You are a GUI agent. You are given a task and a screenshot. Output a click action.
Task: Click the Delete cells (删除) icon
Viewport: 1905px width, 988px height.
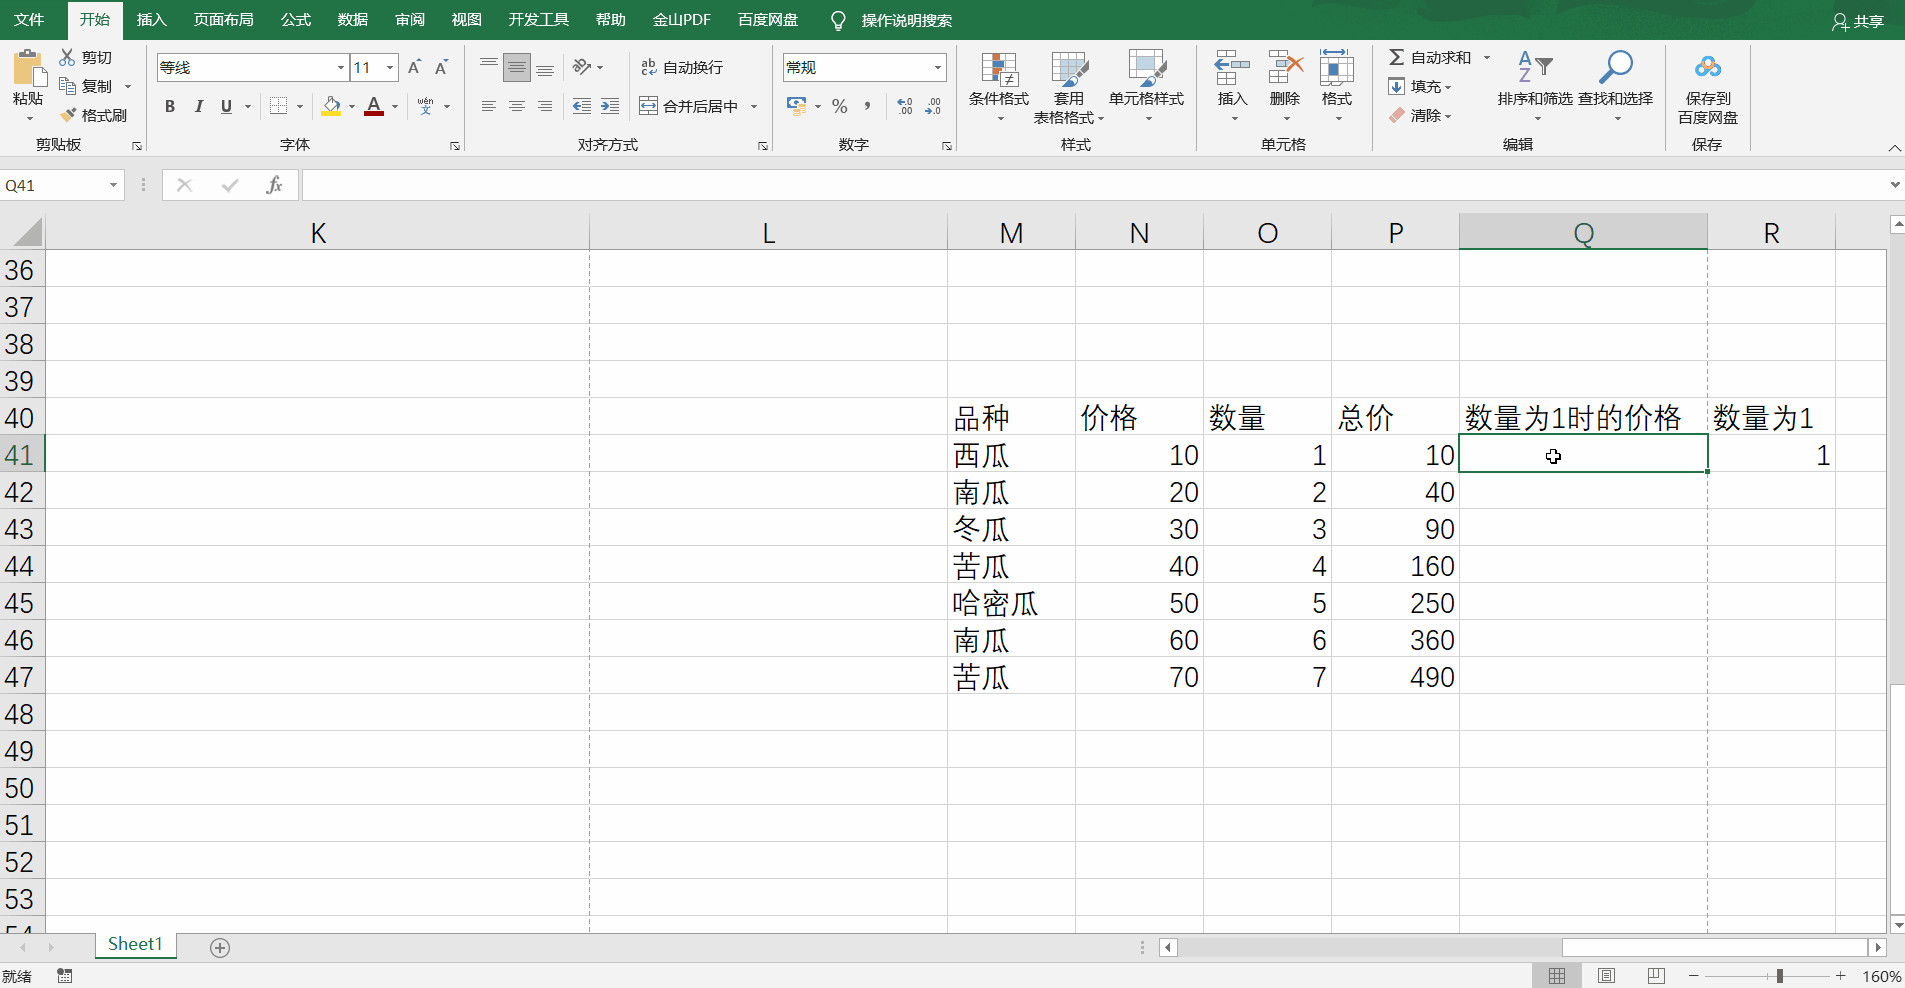1285,68
